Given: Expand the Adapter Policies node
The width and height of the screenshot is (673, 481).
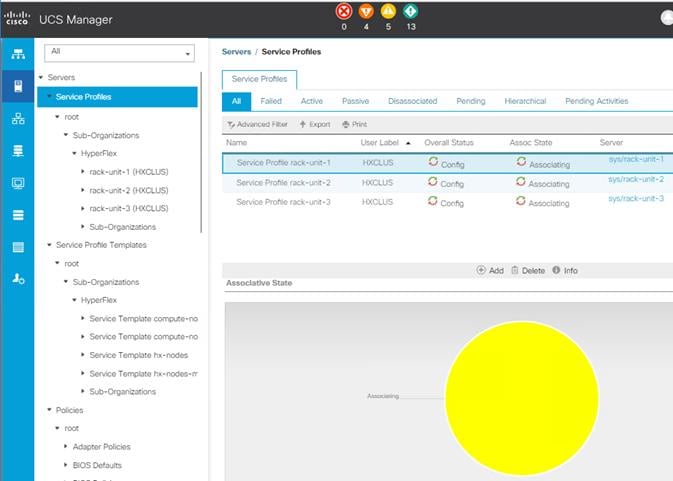Looking at the screenshot, I should [66, 447].
